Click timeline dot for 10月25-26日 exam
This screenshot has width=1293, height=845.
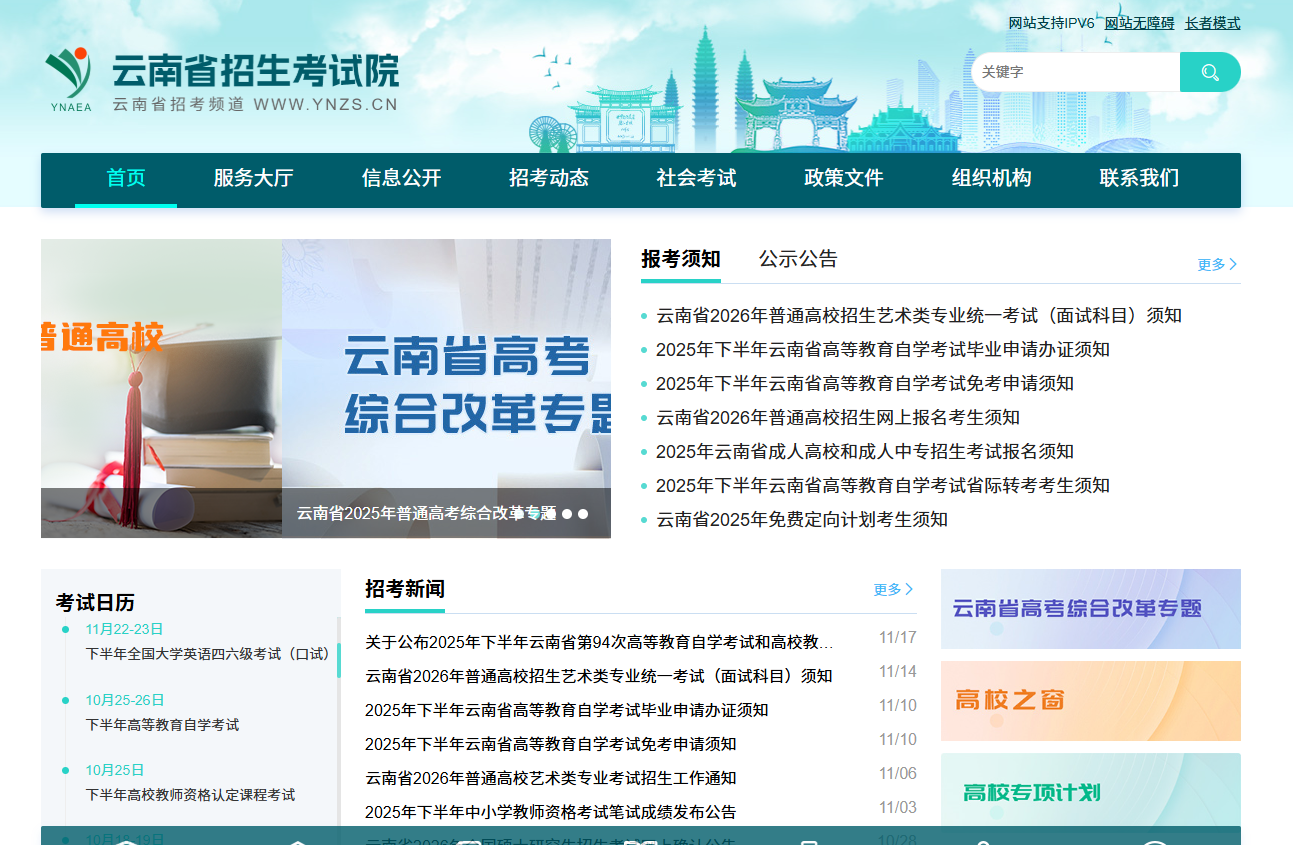click(x=66, y=700)
